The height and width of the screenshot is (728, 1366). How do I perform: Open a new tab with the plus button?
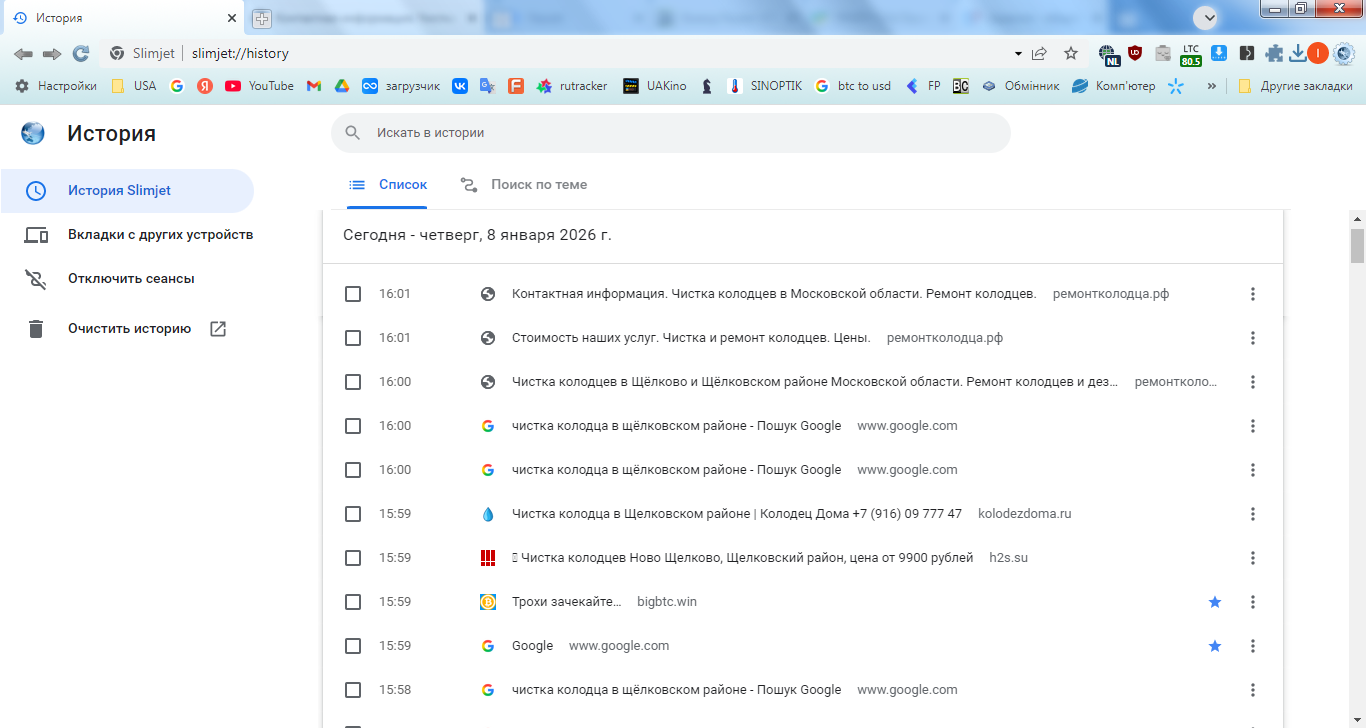(262, 18)
